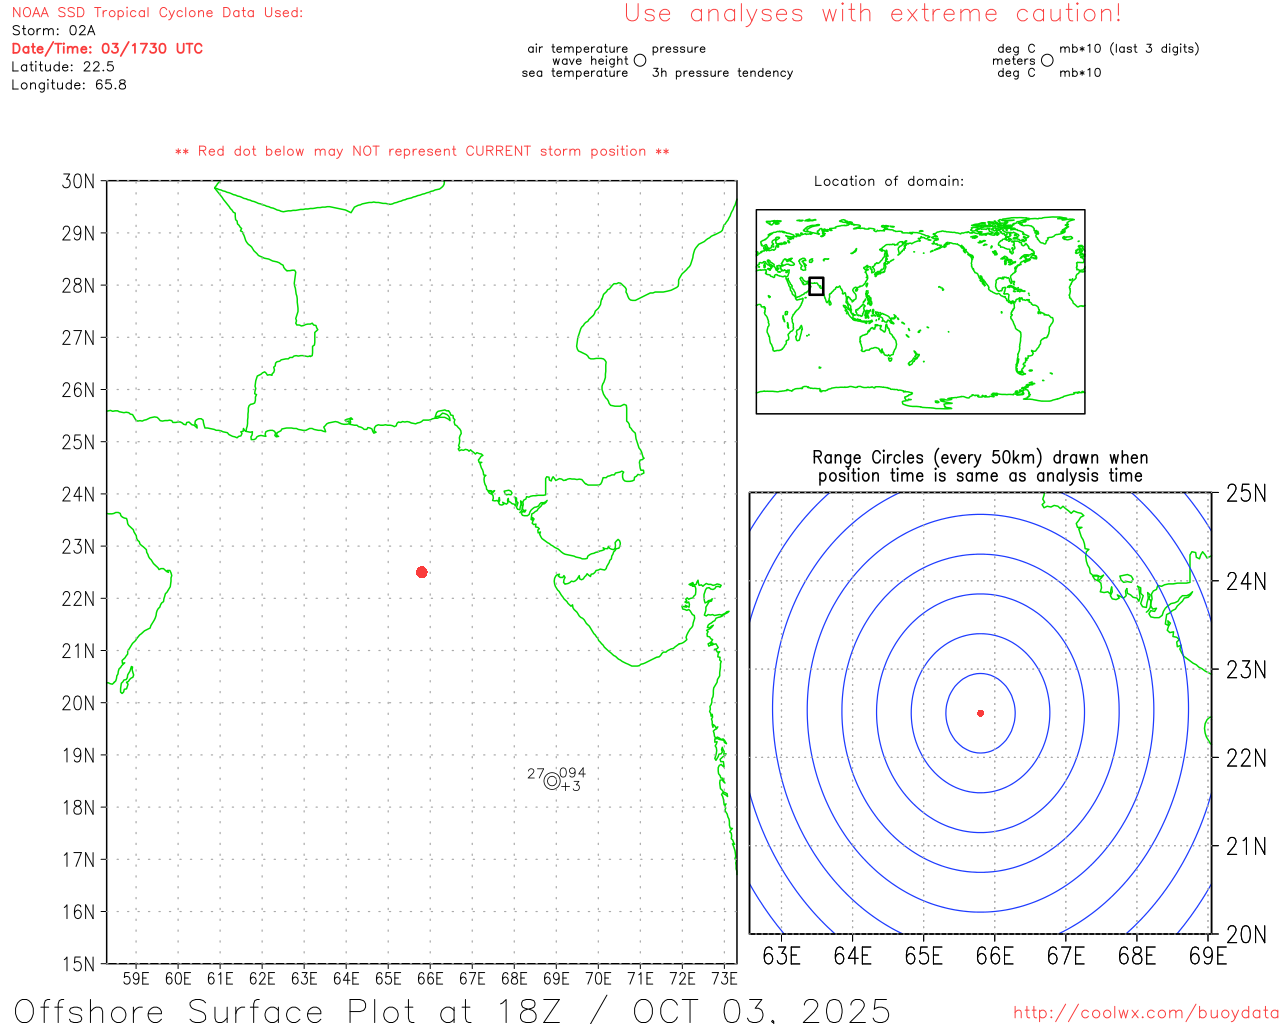Click buoy air temperature value '27'
Image resolution: width=1280 pixels, height=1024 pixels.
click(x=536, y=774)
